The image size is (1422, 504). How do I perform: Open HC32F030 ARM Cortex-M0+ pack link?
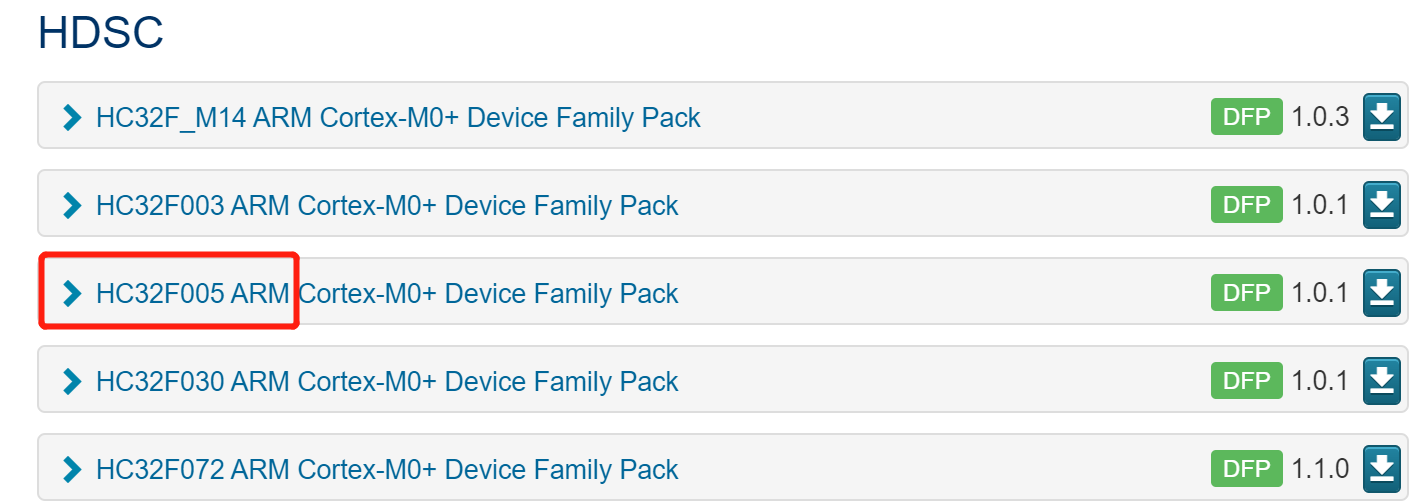(x=387, y=381)
